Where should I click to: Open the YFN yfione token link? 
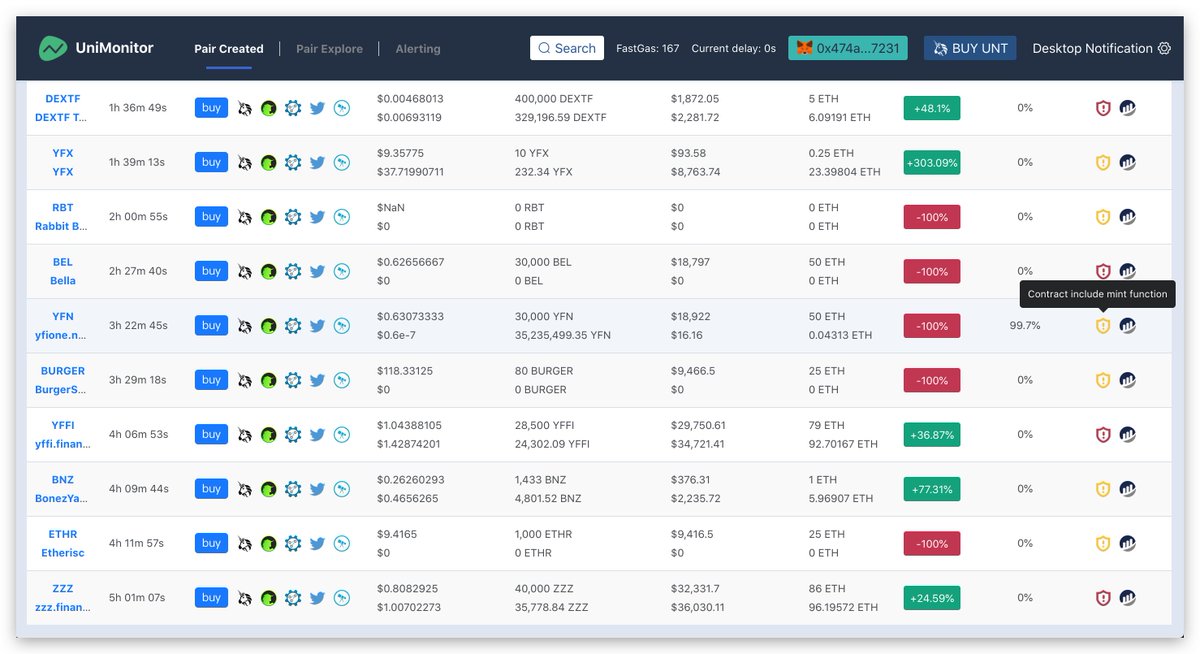pyautogui.click(x=63, y=326)
